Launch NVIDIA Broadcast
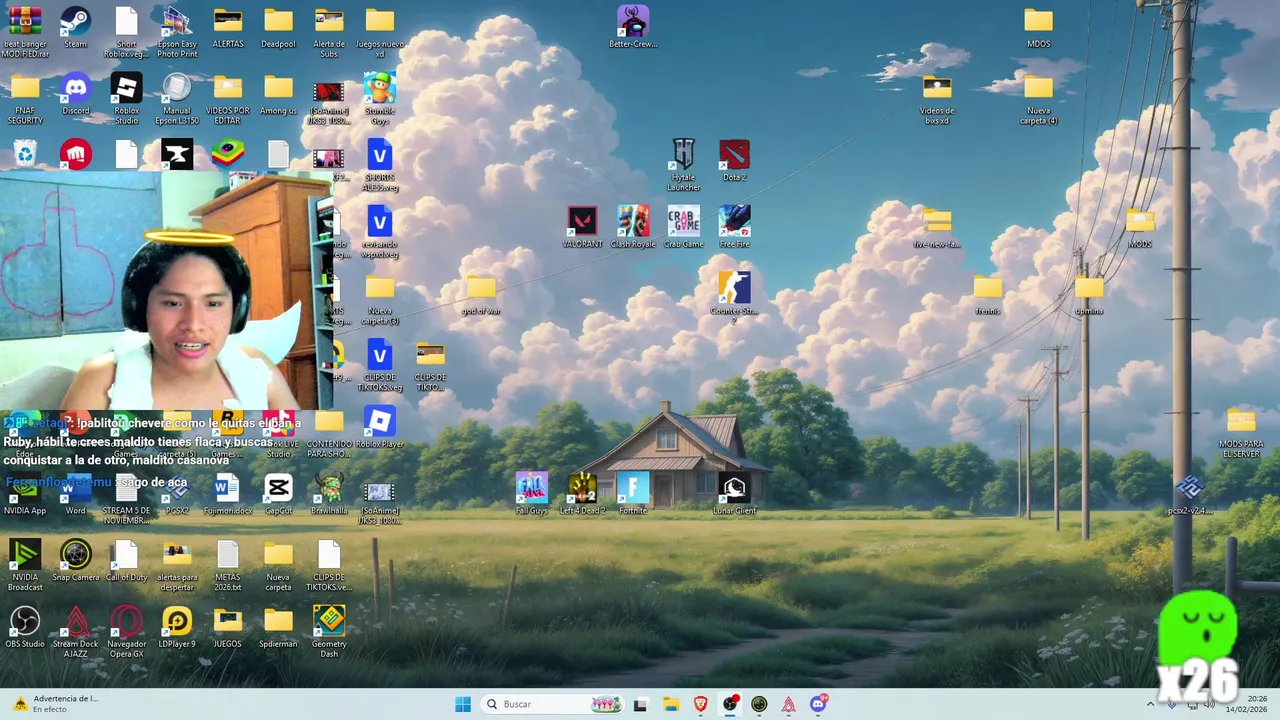Image resolution: width=1280 pixels, height=720 pixels. tap(25, 565)
